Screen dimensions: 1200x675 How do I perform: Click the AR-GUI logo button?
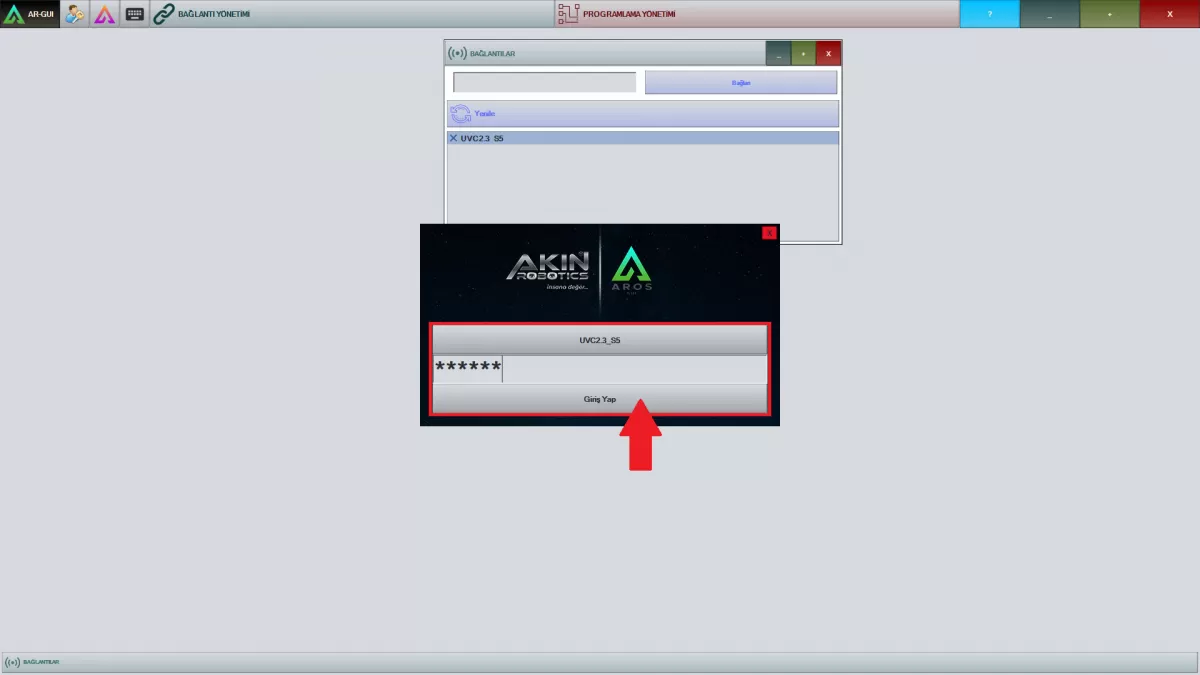[30, 14]
